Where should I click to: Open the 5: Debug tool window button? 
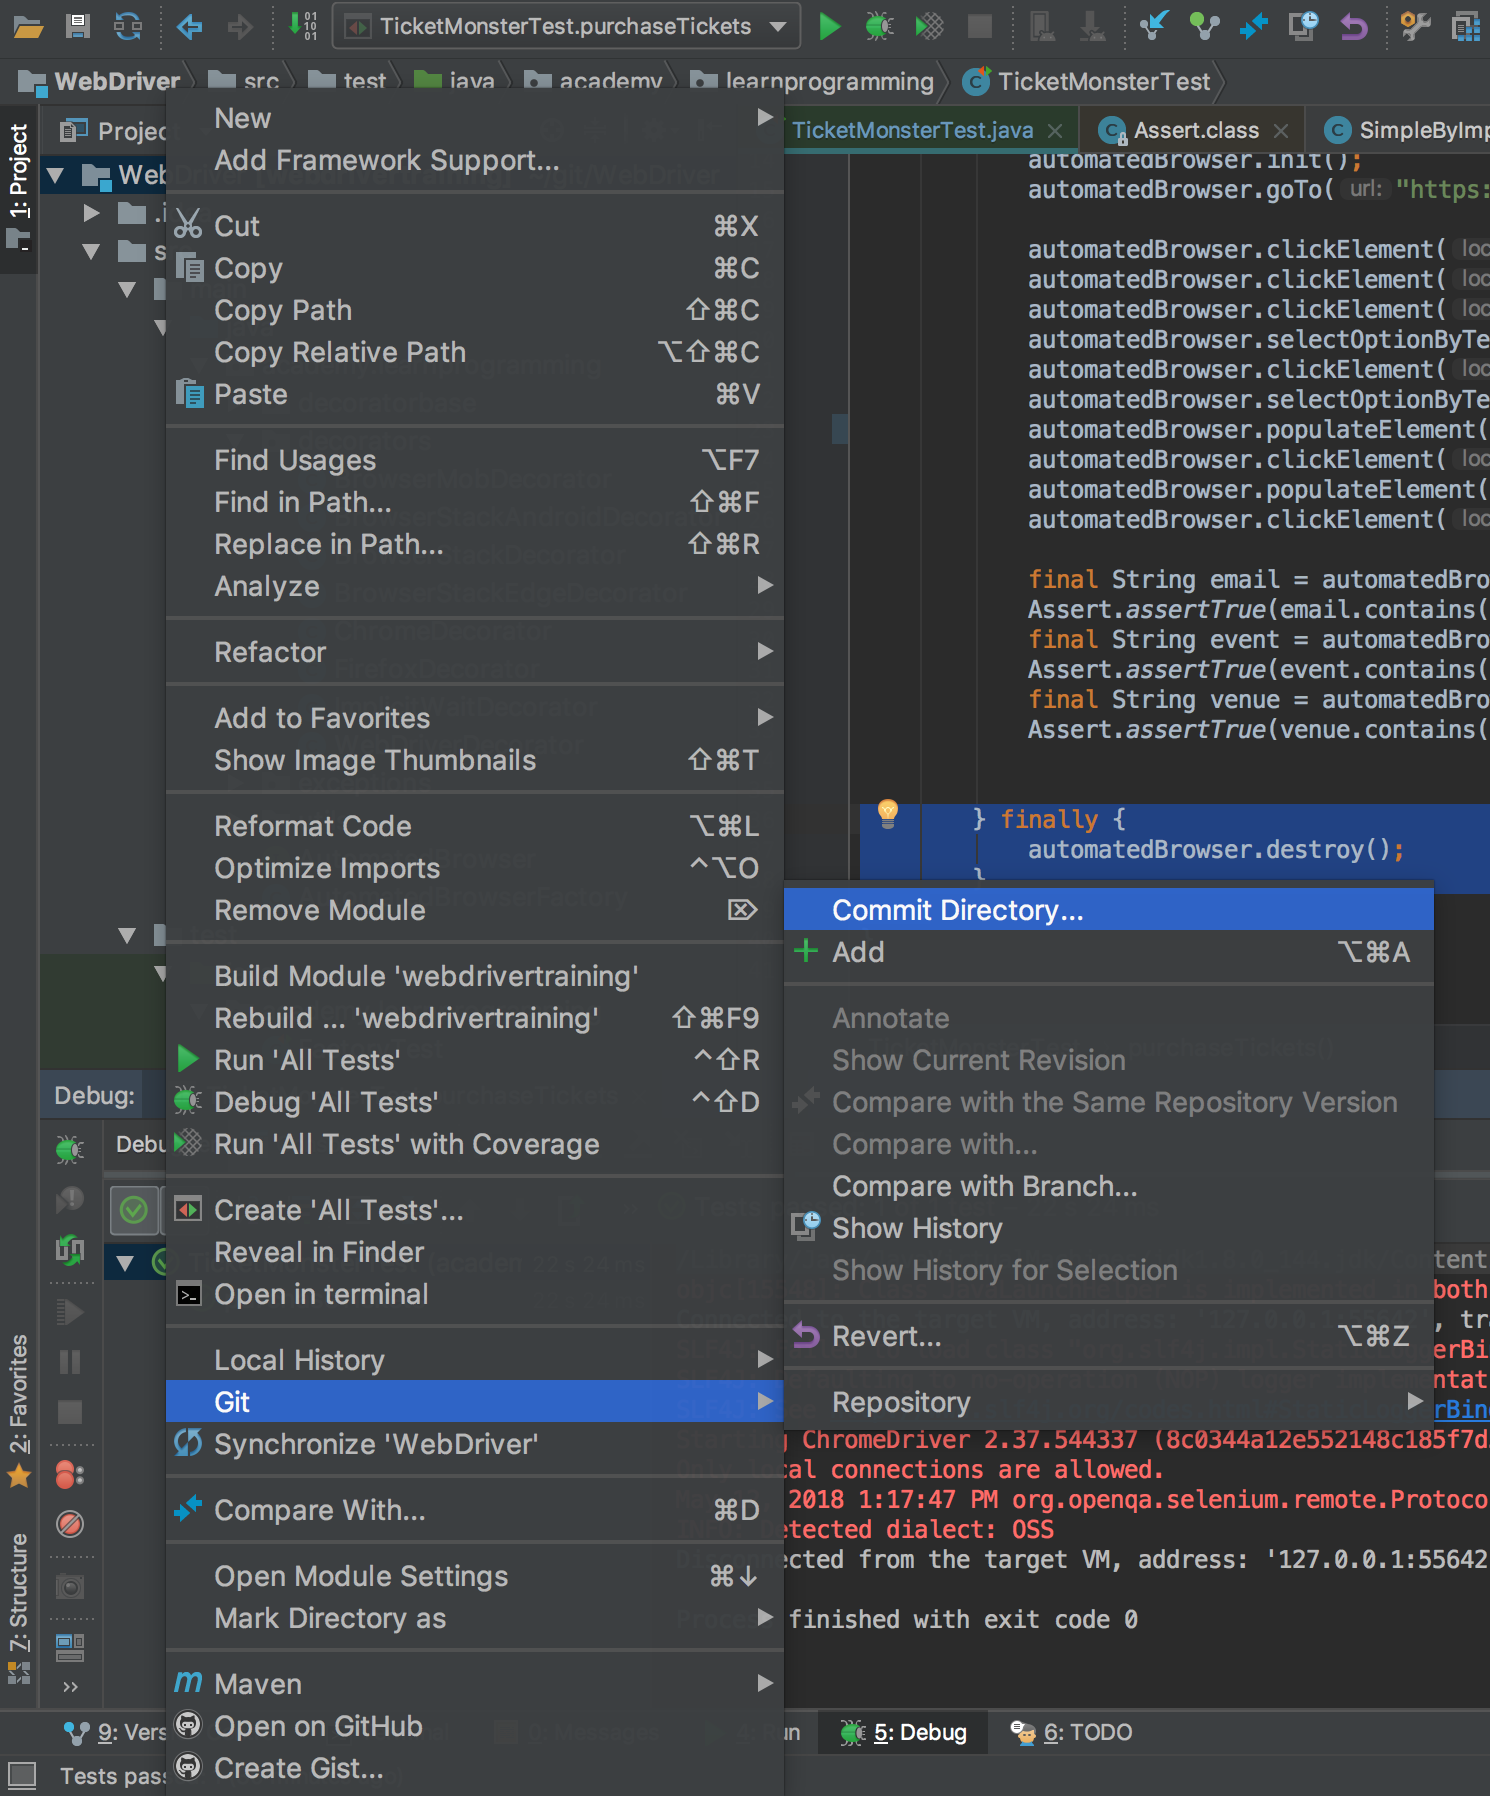(x=905, y=1732)
